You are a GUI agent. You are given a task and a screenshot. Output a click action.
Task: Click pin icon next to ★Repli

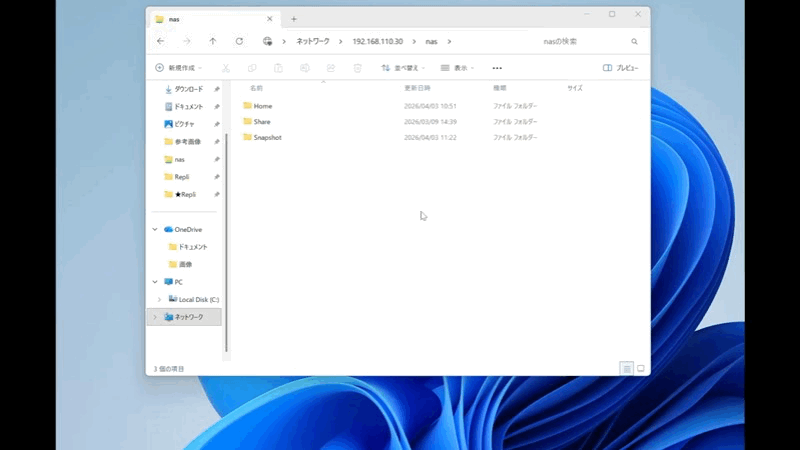pyautogui.click(x=217, y=194)
